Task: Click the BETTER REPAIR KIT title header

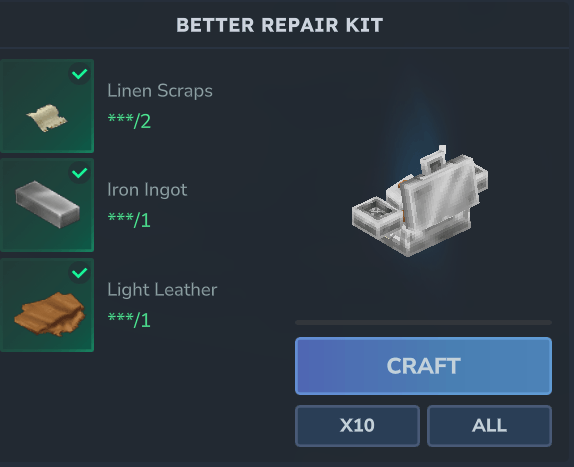Action: tap(280, 25)
